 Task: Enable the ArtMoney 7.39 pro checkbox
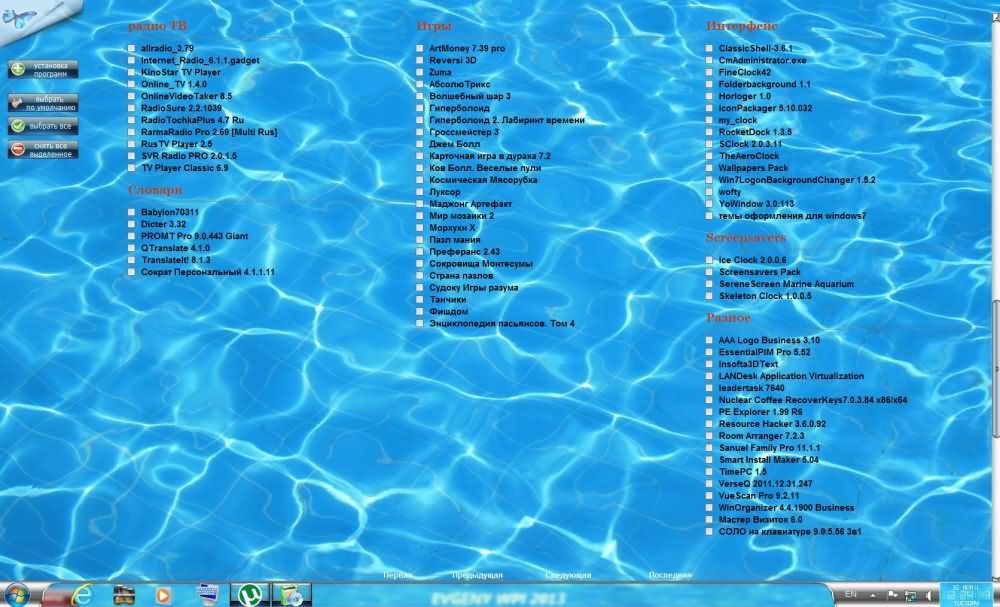click(421, 48)
